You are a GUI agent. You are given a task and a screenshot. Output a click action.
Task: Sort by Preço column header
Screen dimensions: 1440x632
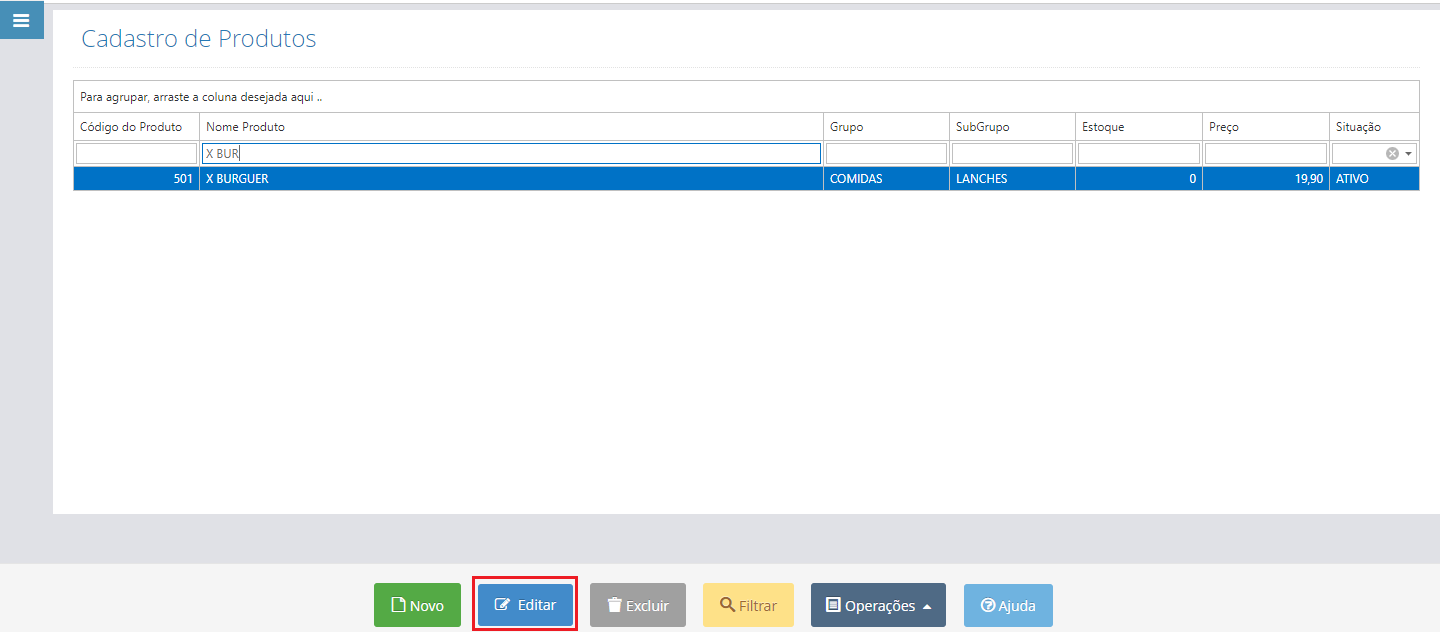coord(1265,127)
